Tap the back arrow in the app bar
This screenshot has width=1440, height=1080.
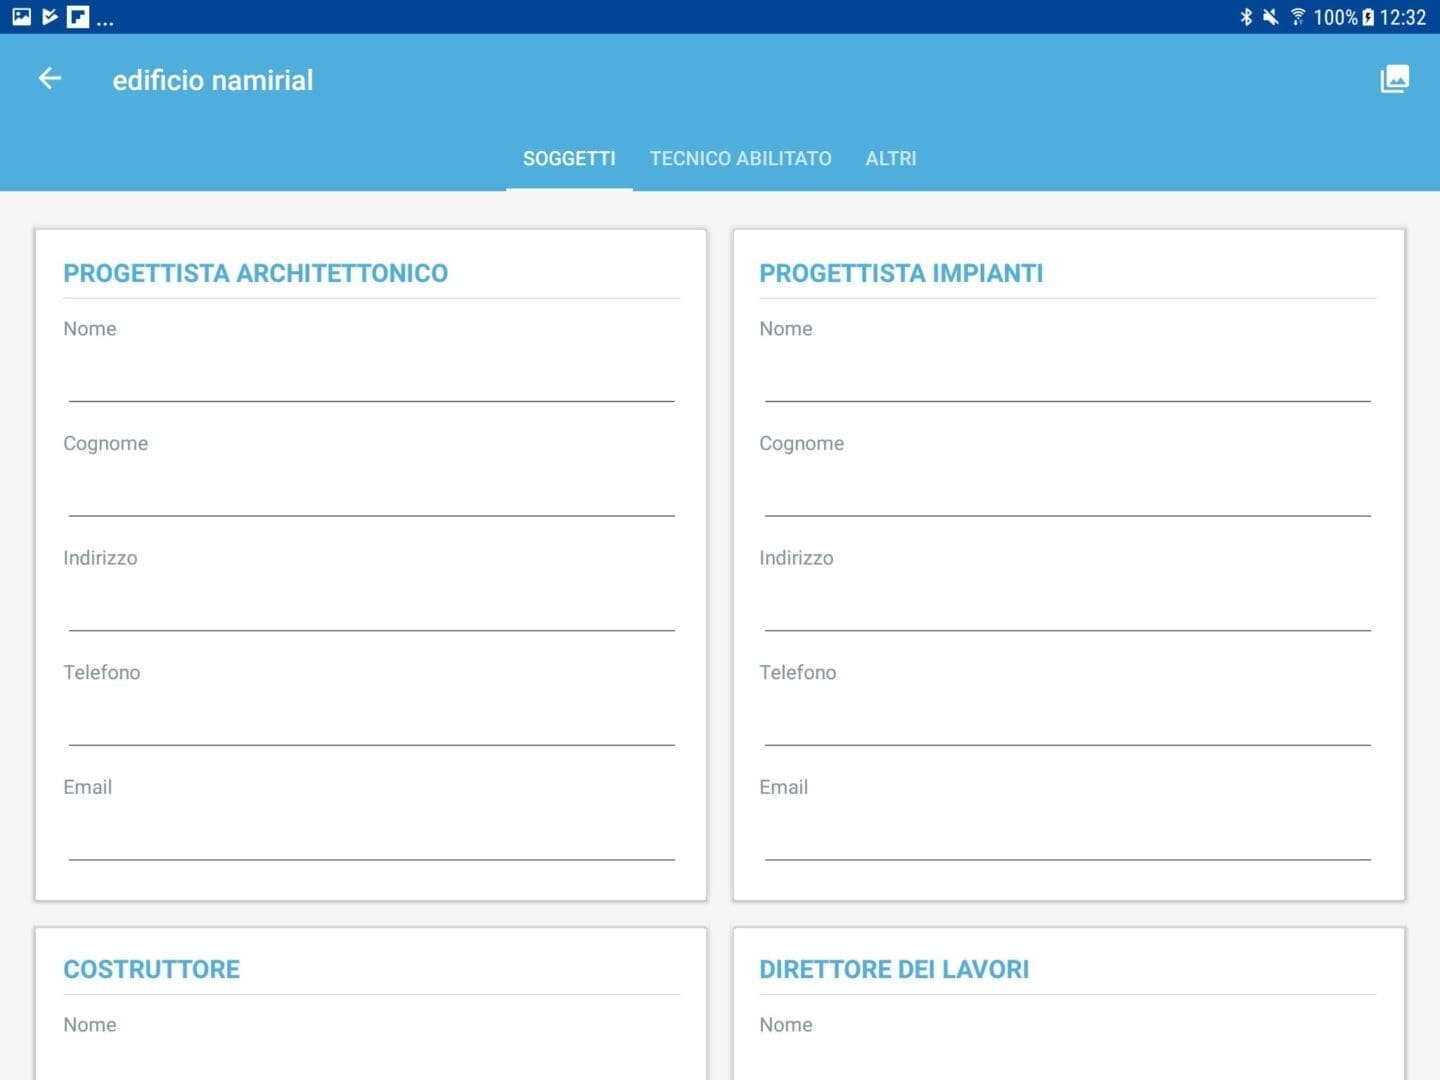click(49, 78)
